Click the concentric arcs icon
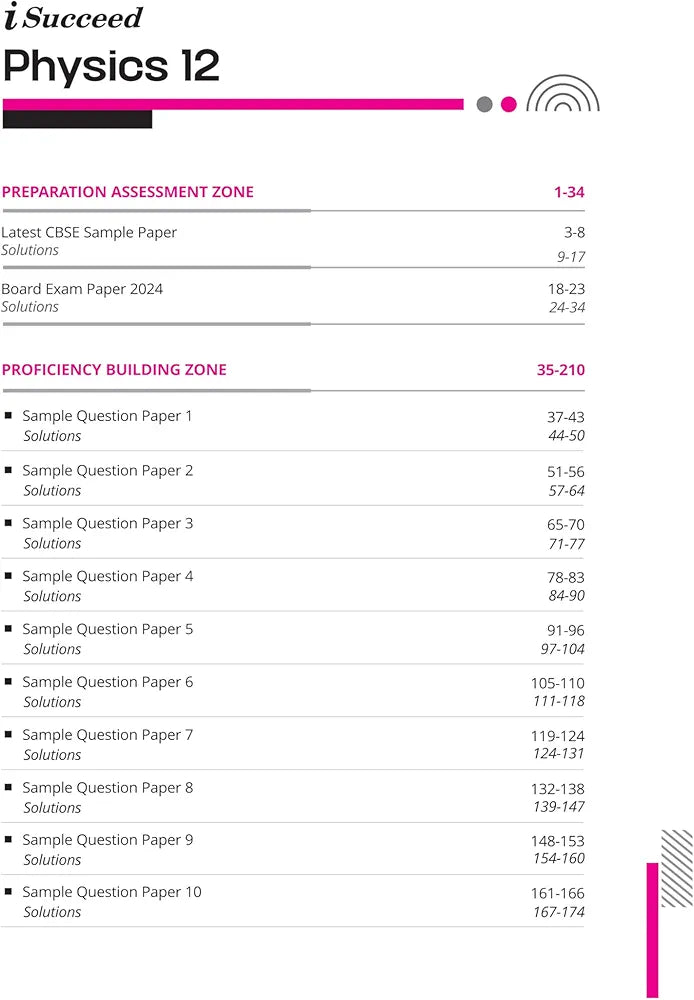 click(562, 94)
